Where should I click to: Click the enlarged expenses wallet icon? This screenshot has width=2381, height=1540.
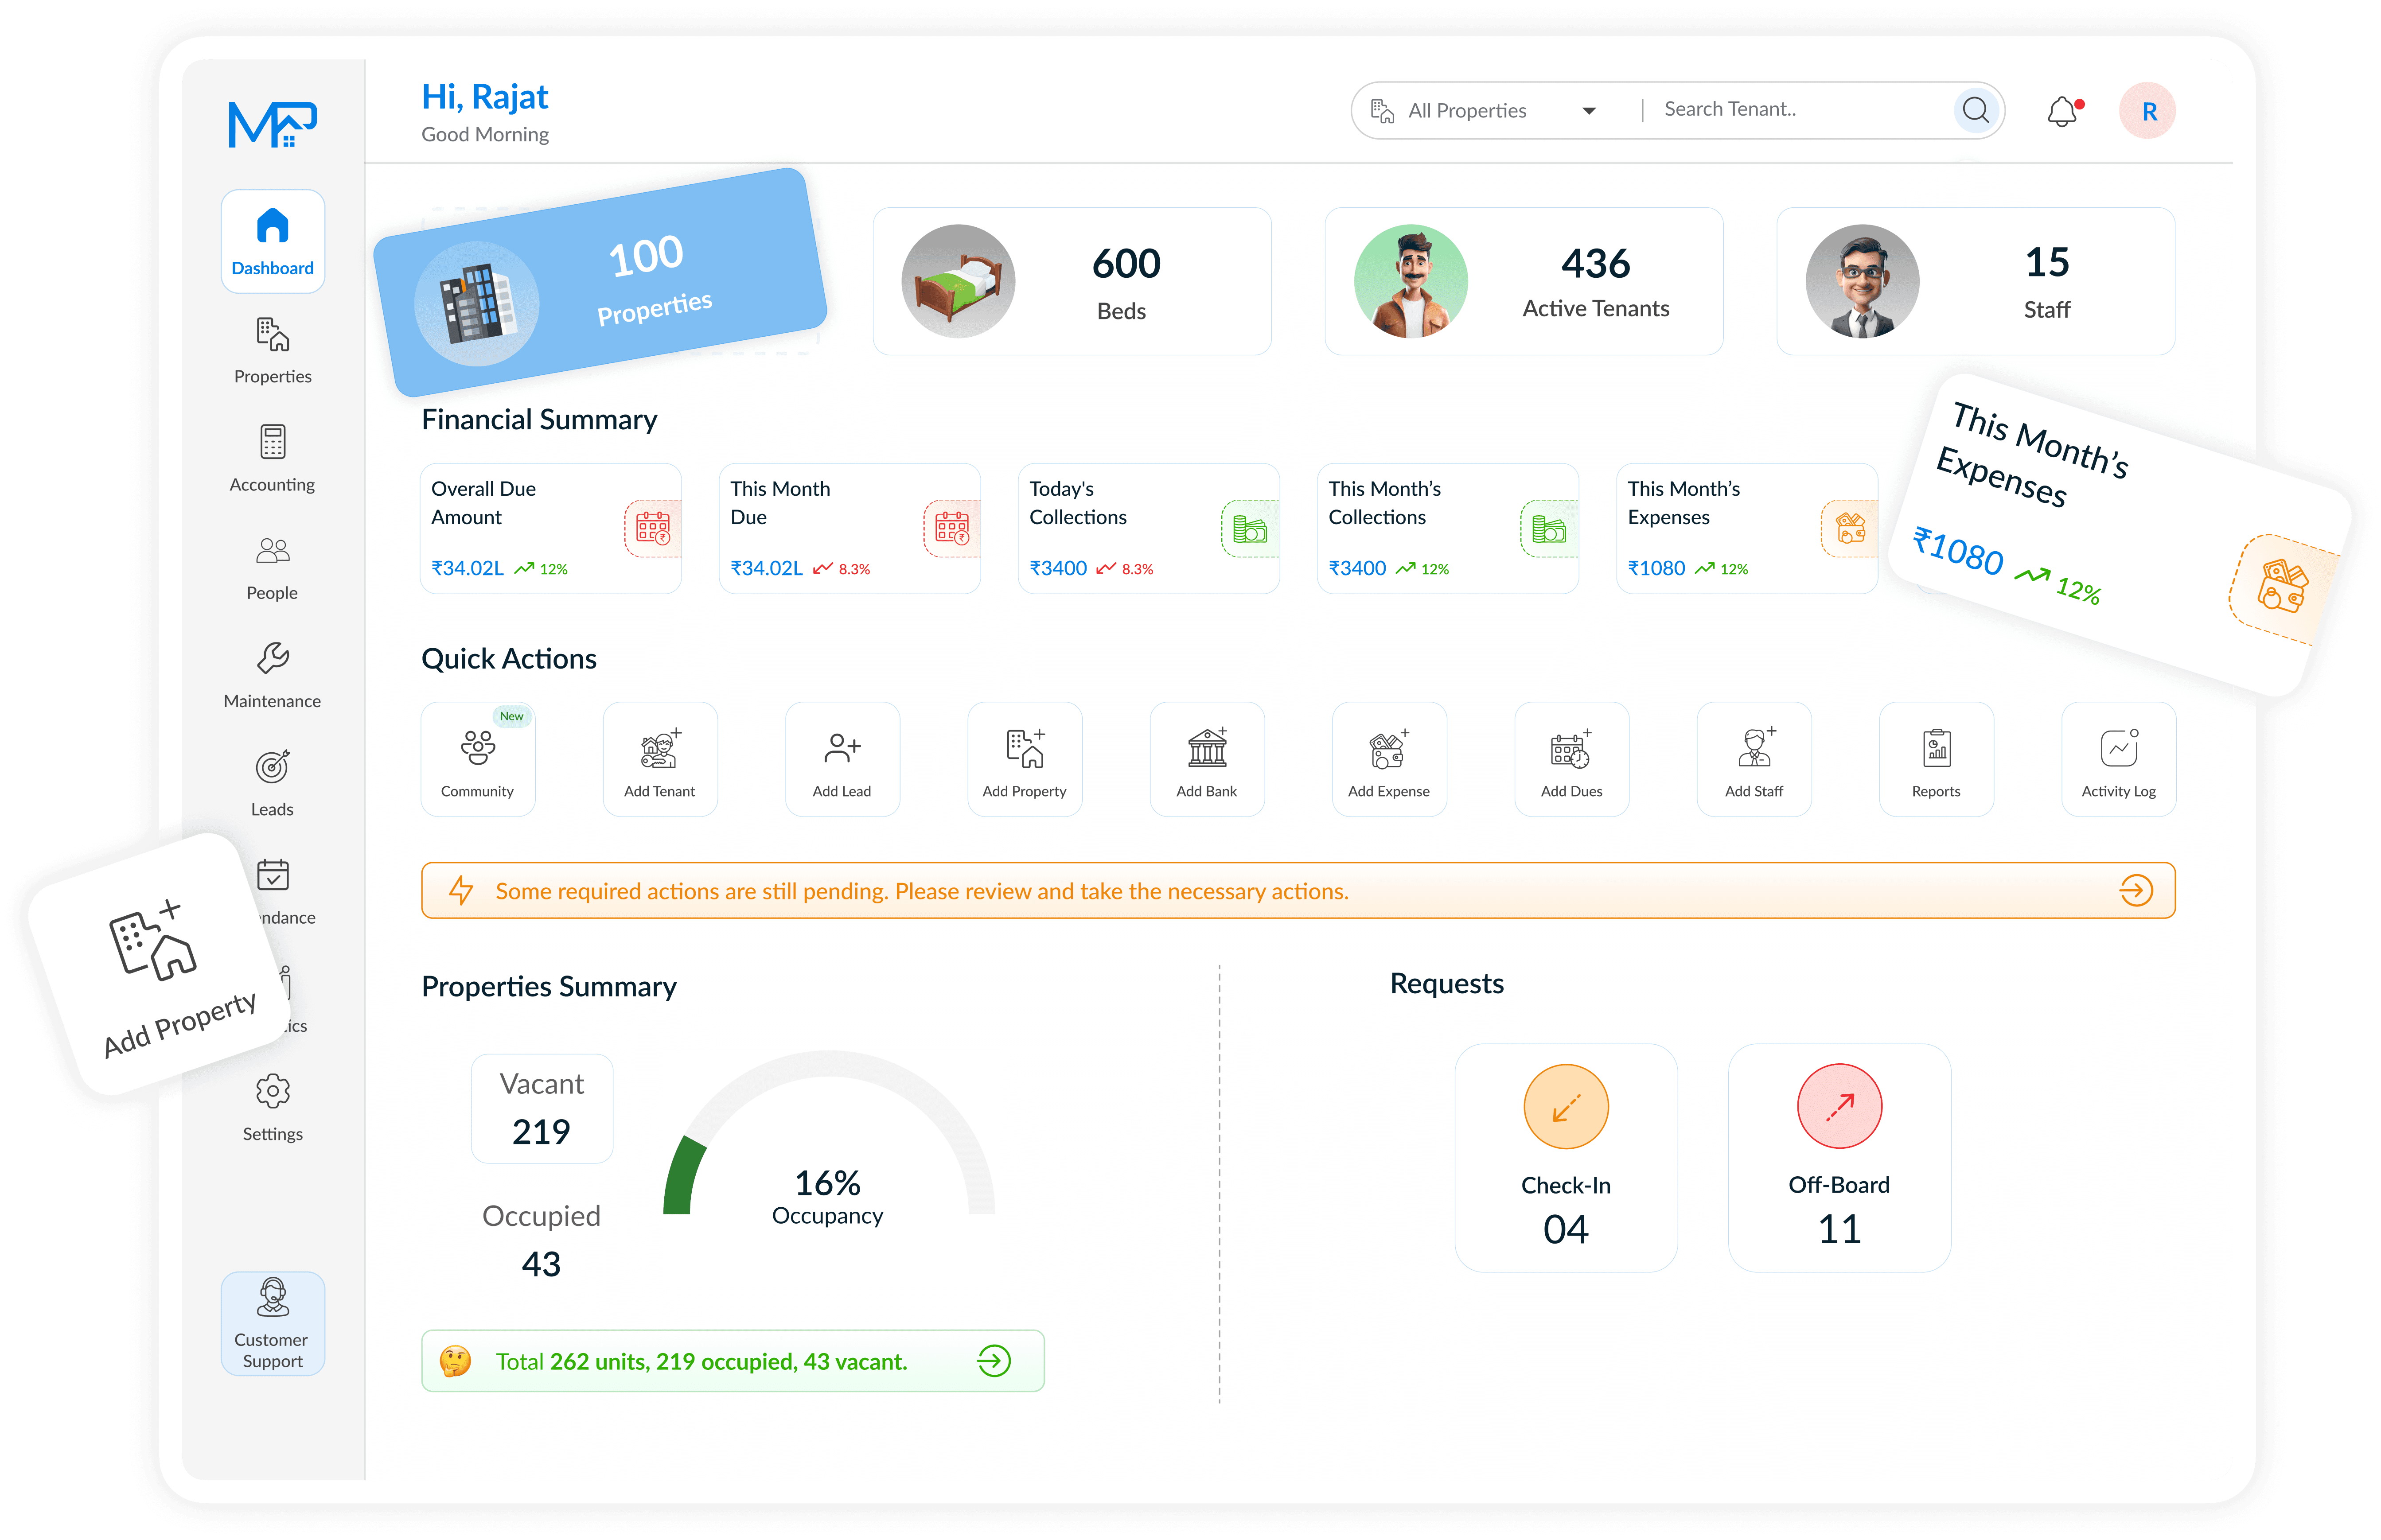[x=2283, y=588]
